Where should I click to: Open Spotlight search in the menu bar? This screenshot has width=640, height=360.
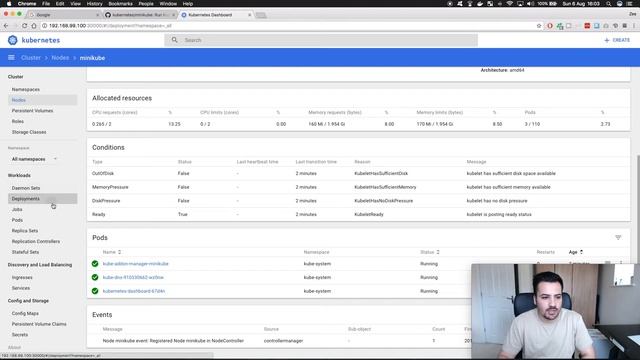[x=609, y=4]
